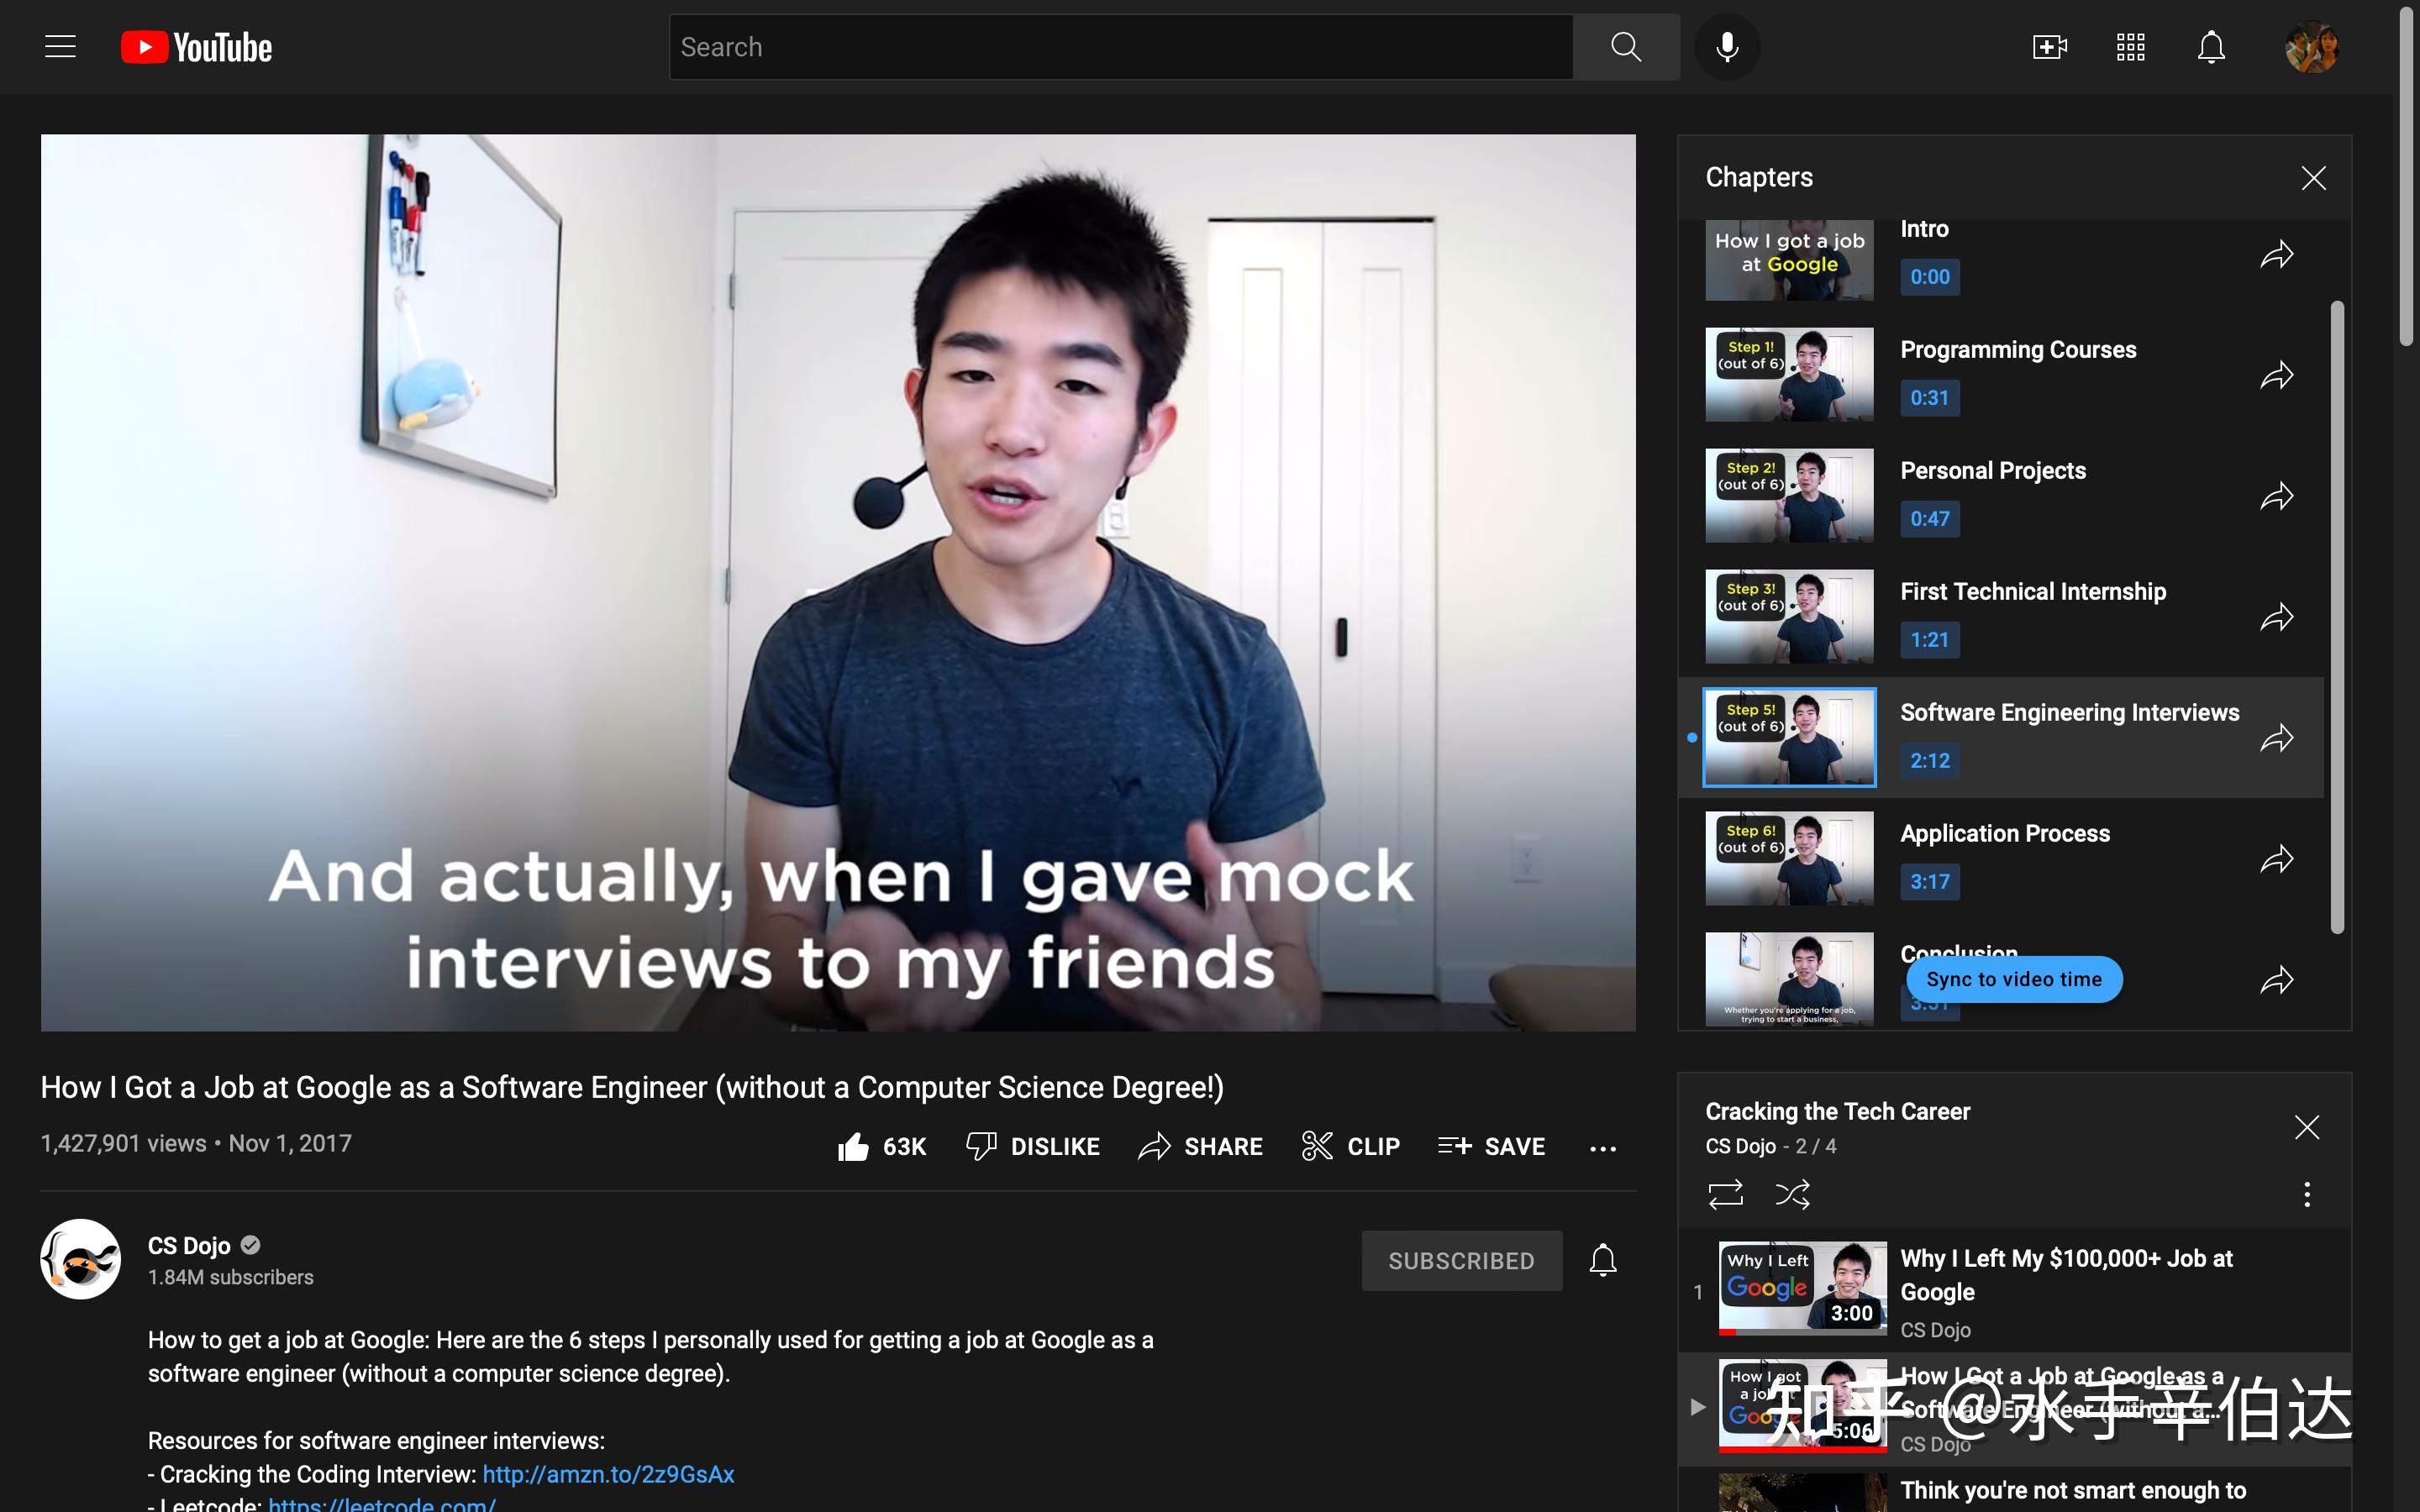Focus the Search input field
This screenshot has height=1512, width=2420.
(x=1121, y=47)
